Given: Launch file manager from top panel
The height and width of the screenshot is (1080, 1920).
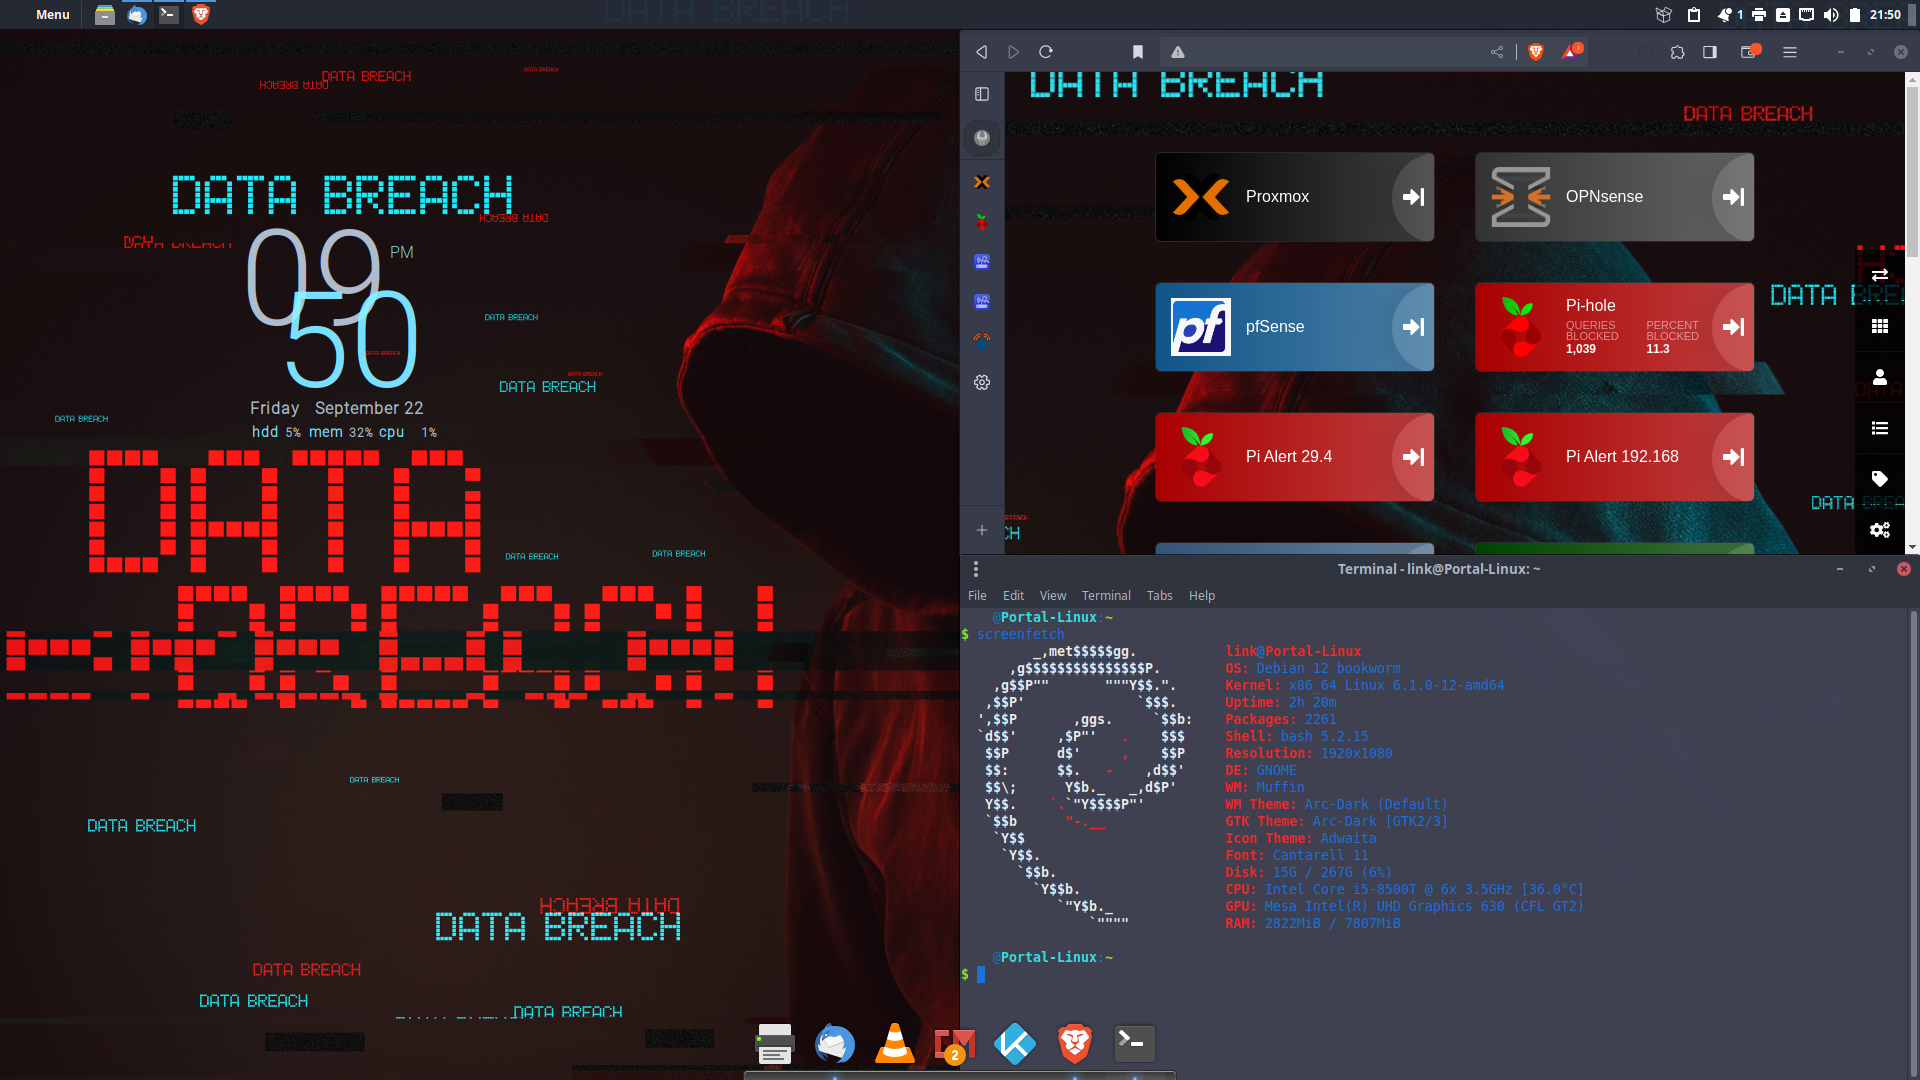Looking at the screenshot, I should point(105,14).
